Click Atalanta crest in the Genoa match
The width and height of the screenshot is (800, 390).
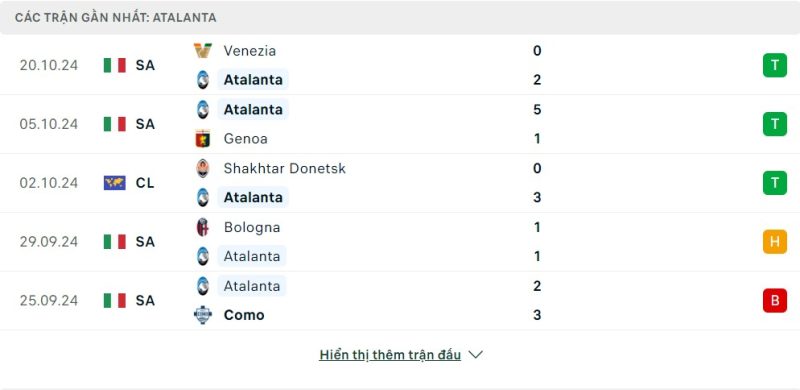(203, 109)
